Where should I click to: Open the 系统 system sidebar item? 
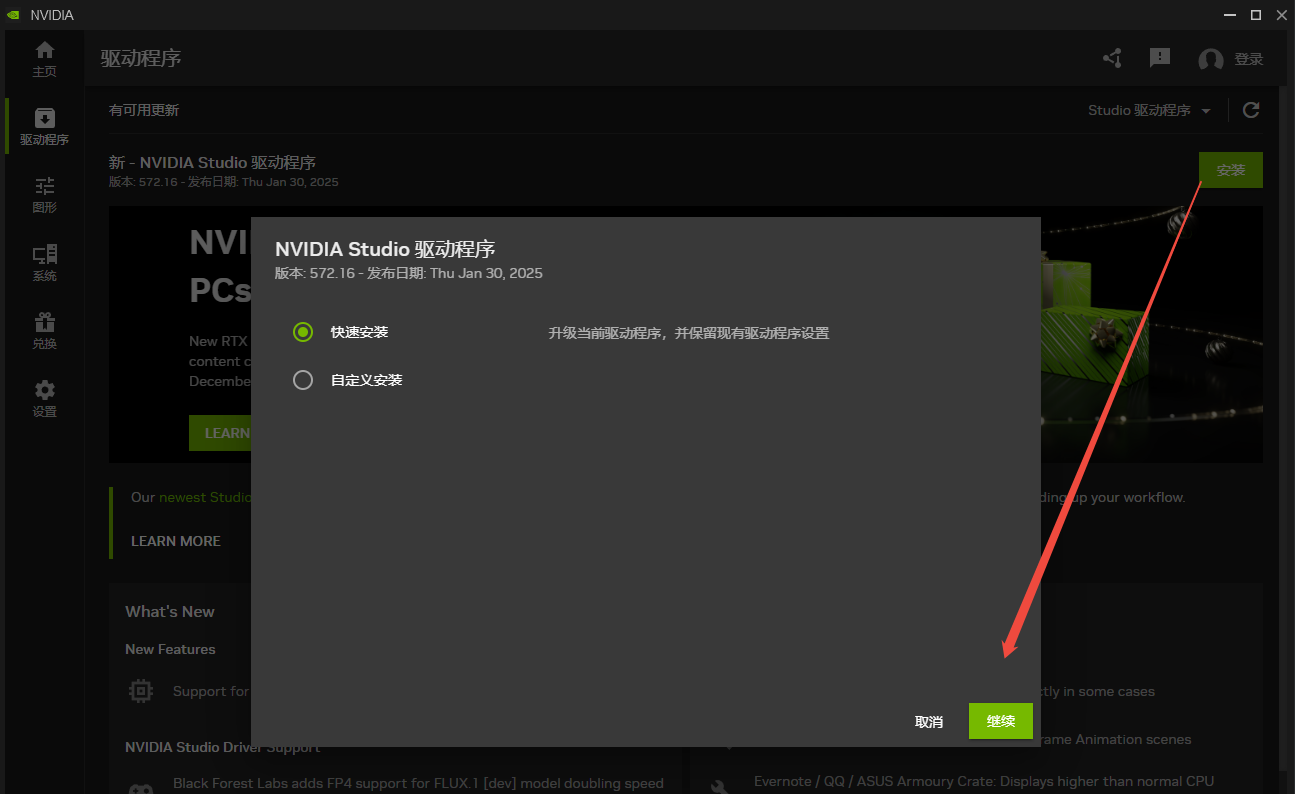pos(44,263)
